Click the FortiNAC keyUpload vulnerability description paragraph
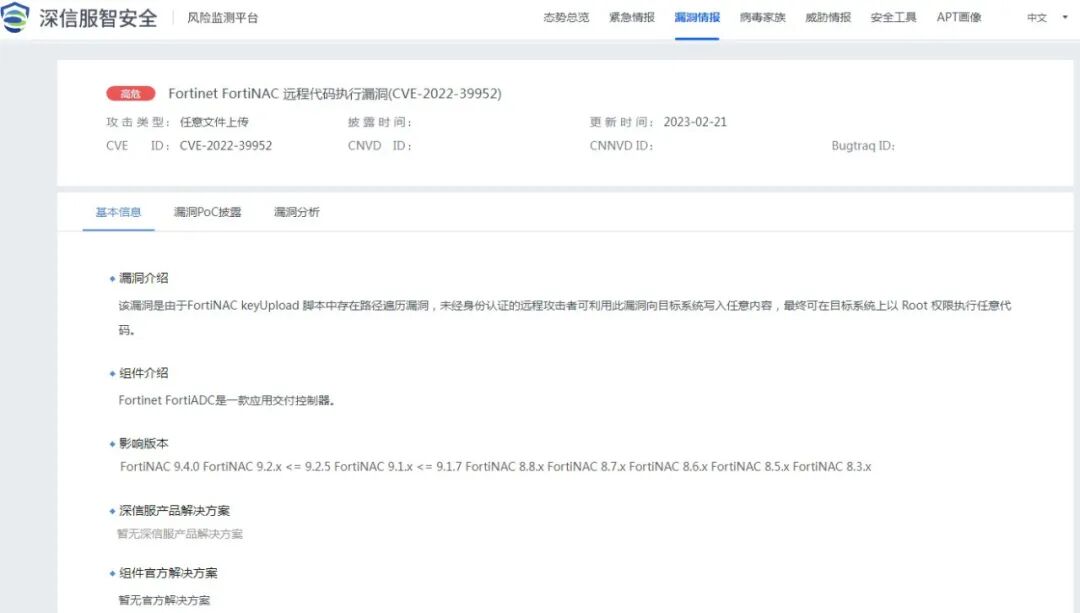This screenshot has width=1080, height=613. point(565,318)
